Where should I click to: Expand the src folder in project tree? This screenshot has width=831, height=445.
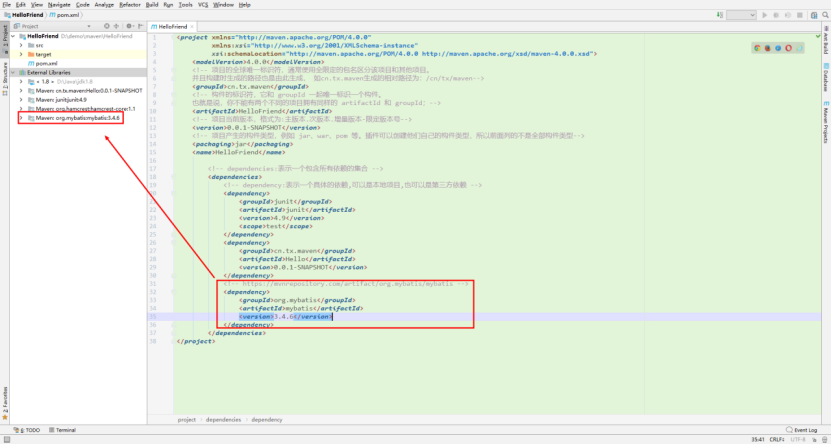[21, 45]
